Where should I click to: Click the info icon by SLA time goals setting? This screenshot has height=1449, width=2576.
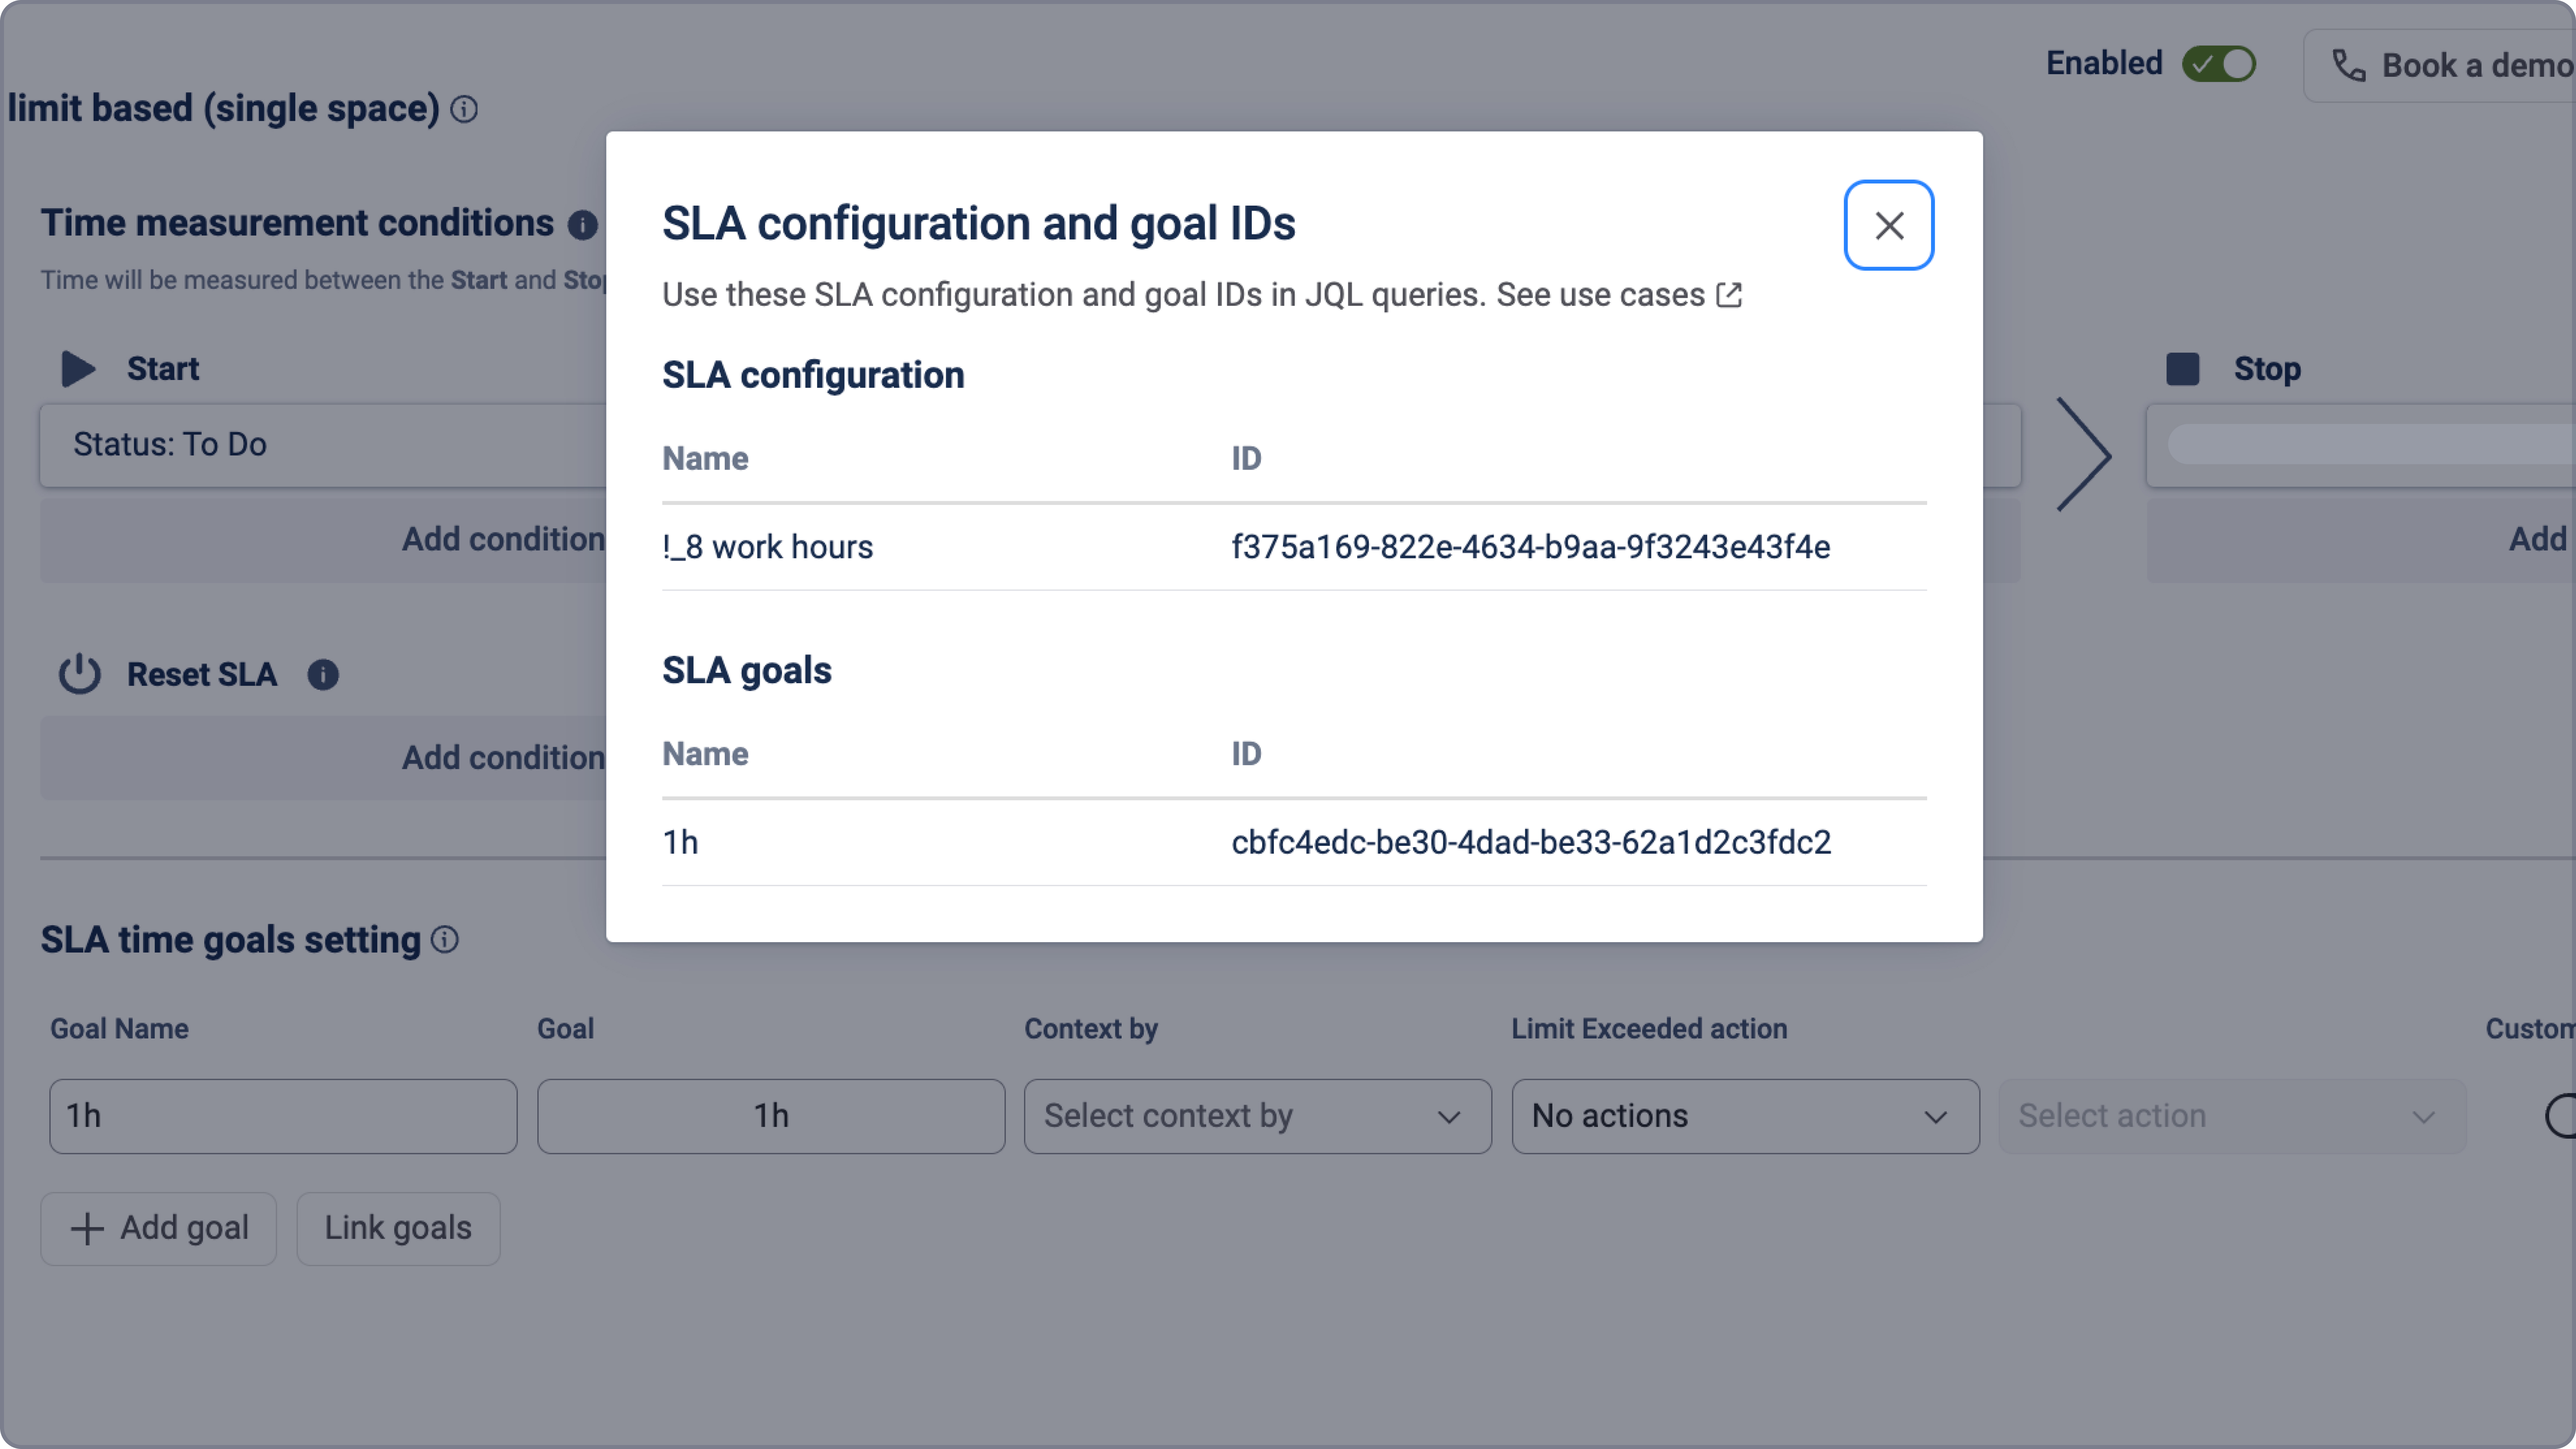click(445, 939)
